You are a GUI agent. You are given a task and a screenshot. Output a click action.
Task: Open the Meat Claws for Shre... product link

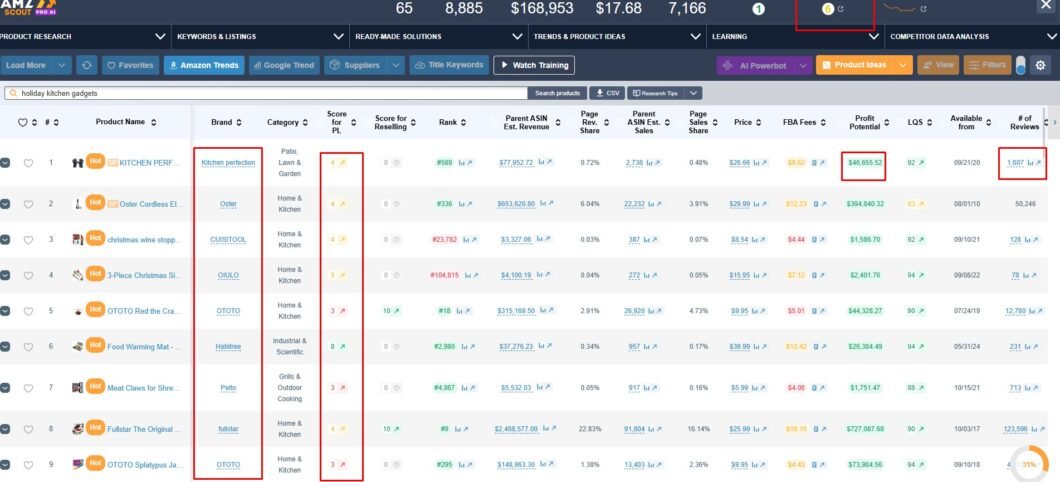[143, 388]
